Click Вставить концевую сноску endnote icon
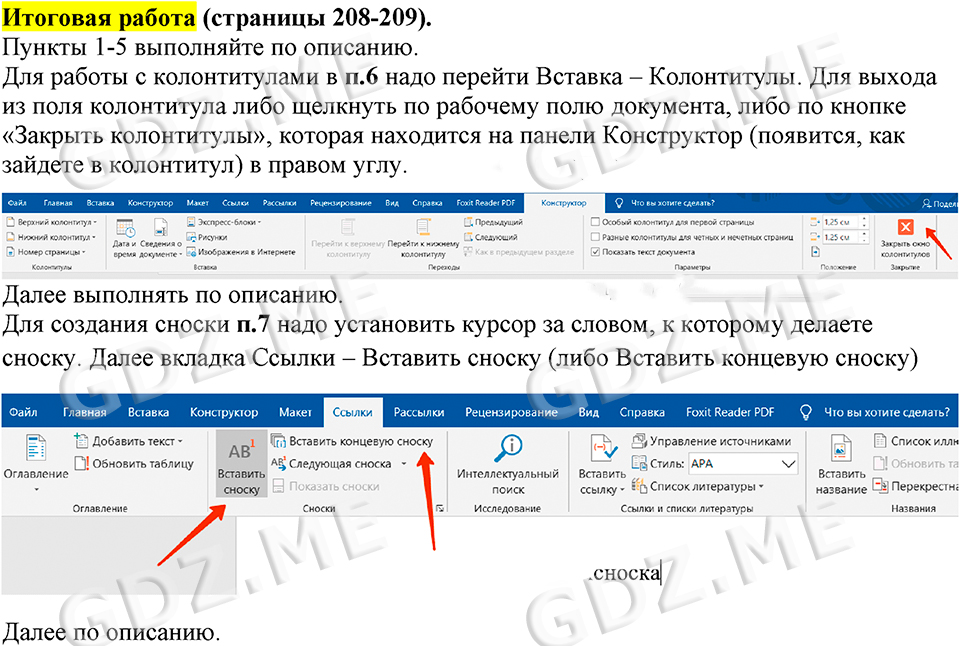Image resolution: width=960 pixels, height=646 pixels. pyautogui.click(x=280, y=441)
